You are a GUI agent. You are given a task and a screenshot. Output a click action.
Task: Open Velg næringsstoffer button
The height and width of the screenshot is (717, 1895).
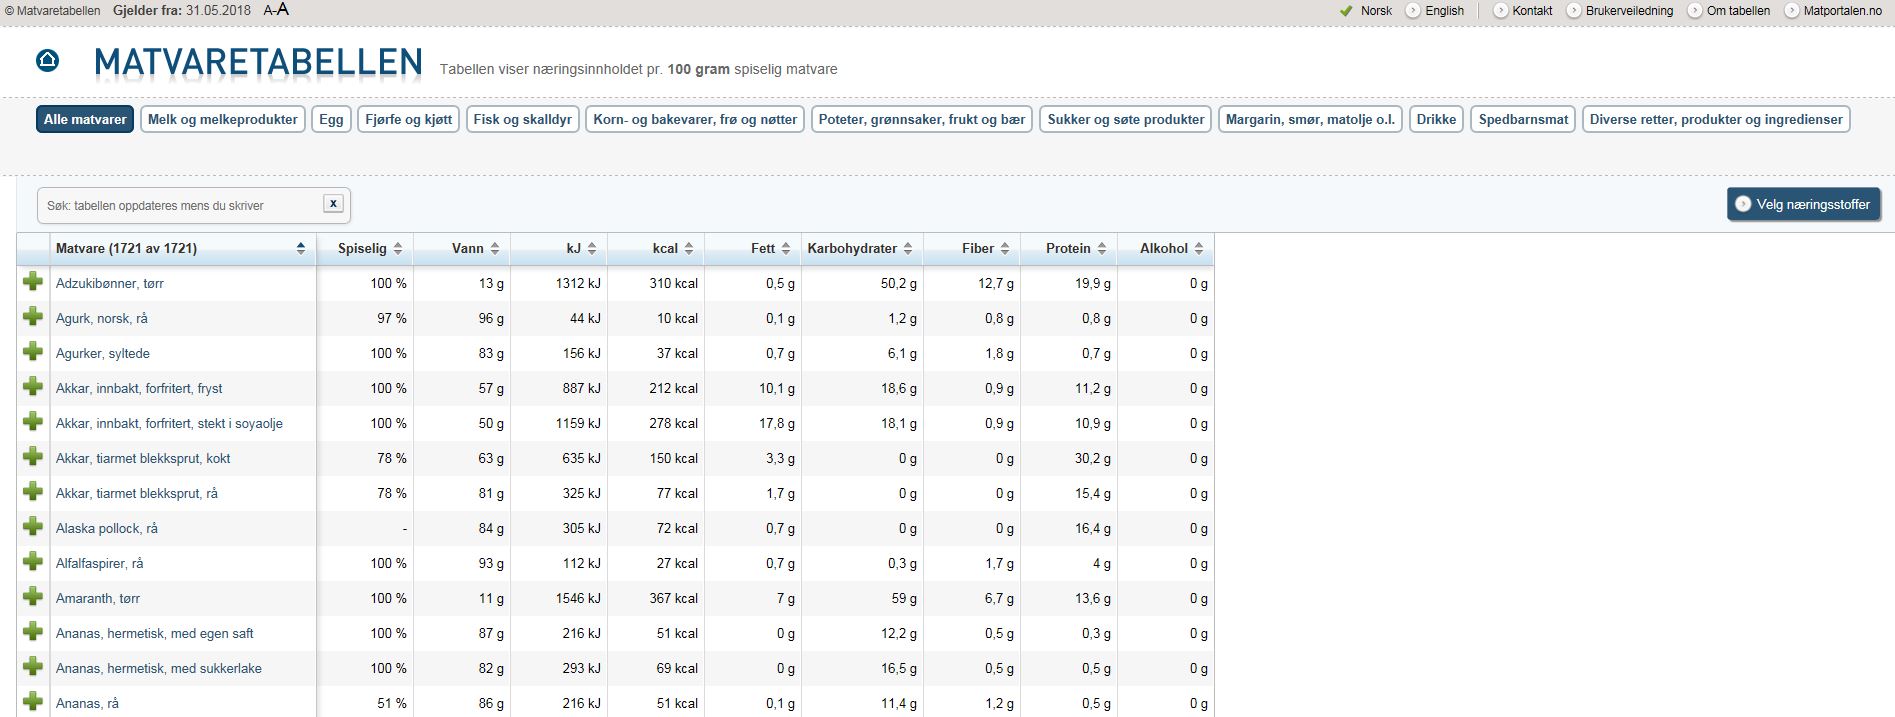pyautogui.click(x=1803, y=204)
